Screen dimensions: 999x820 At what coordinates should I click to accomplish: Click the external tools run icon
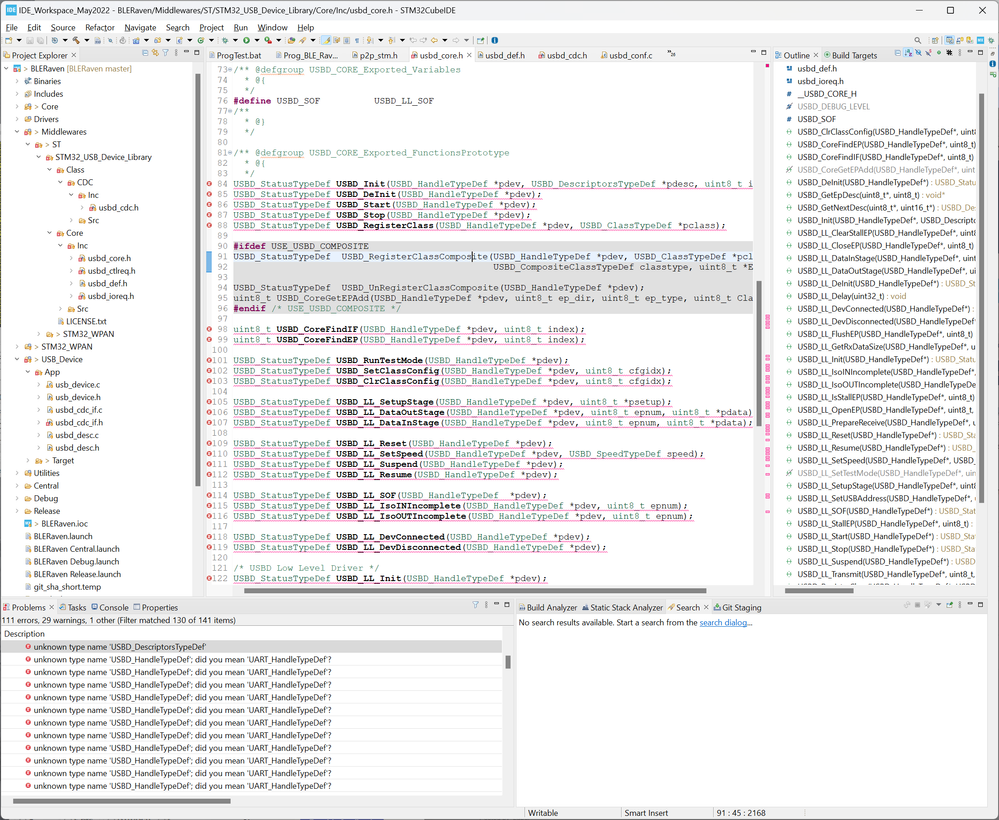point(268,40)
